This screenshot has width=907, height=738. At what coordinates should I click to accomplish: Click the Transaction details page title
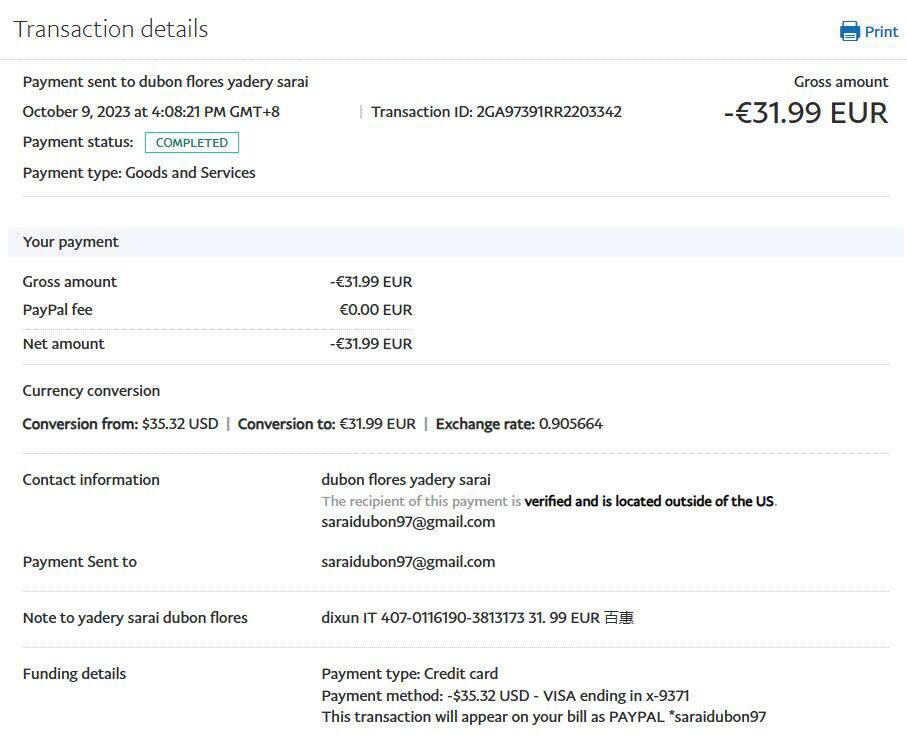click(111, 29)
